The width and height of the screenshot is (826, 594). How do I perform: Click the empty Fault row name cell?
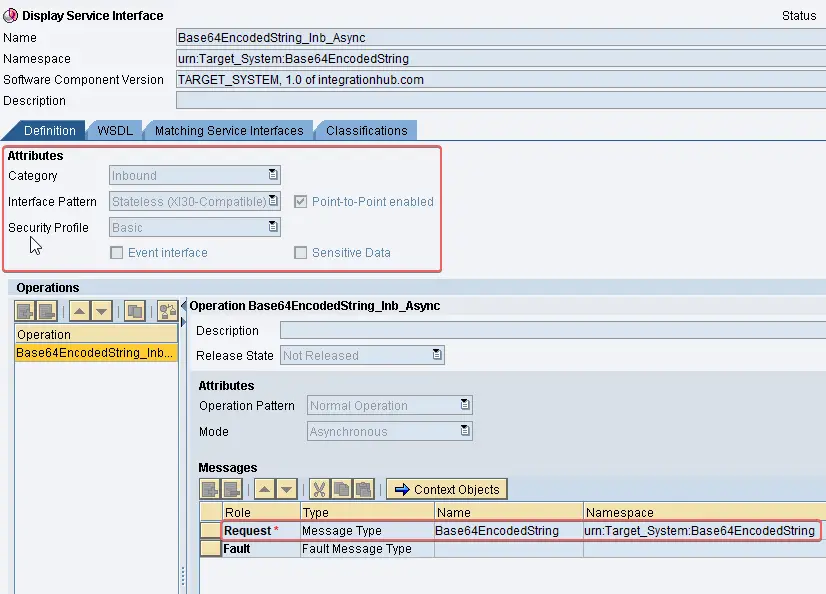pyautogui.click(x=509, y=549)
